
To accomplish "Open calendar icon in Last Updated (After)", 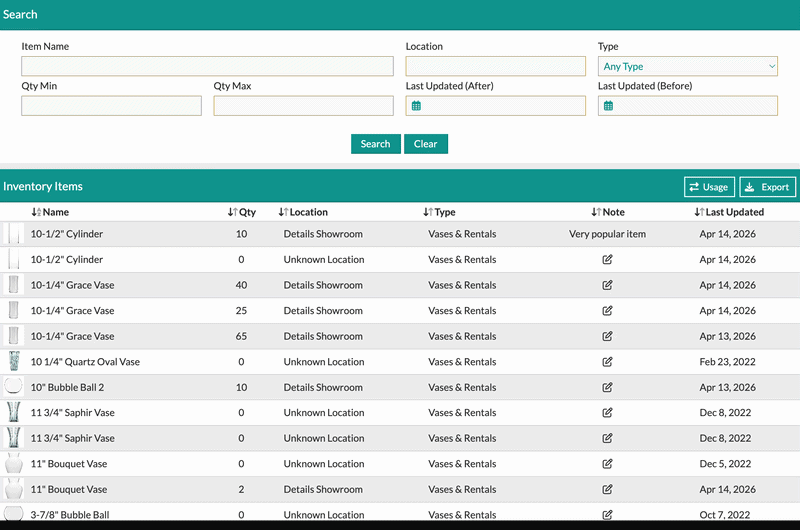I will (x=416, y=106).
